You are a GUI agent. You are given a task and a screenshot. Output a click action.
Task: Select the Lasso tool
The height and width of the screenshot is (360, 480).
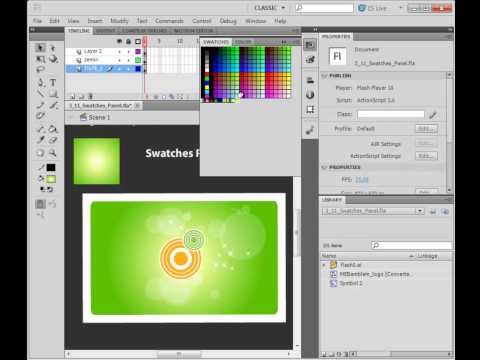click(40, 70)
